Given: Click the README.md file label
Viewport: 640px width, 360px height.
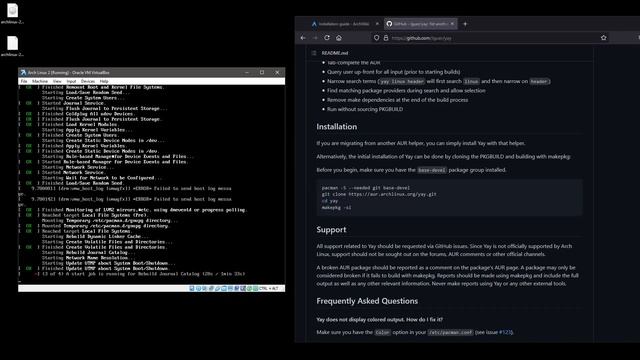Looking at the screenshot, I should (335, 53).
